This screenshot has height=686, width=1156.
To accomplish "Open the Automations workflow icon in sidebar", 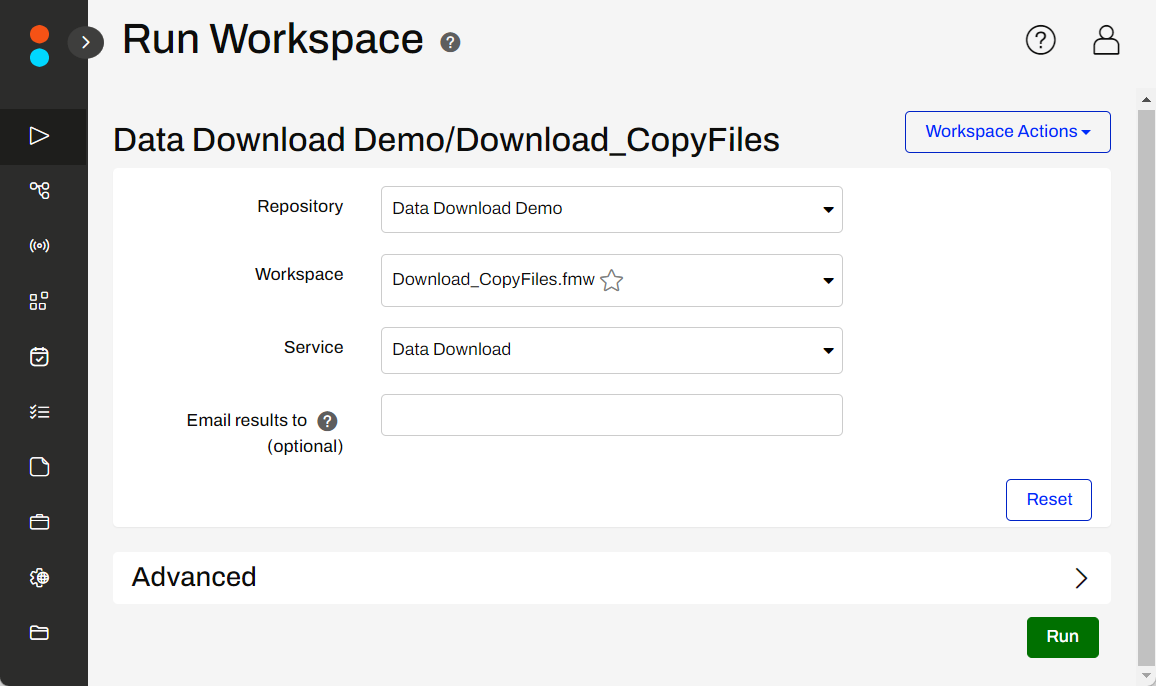I will point(39,190).
